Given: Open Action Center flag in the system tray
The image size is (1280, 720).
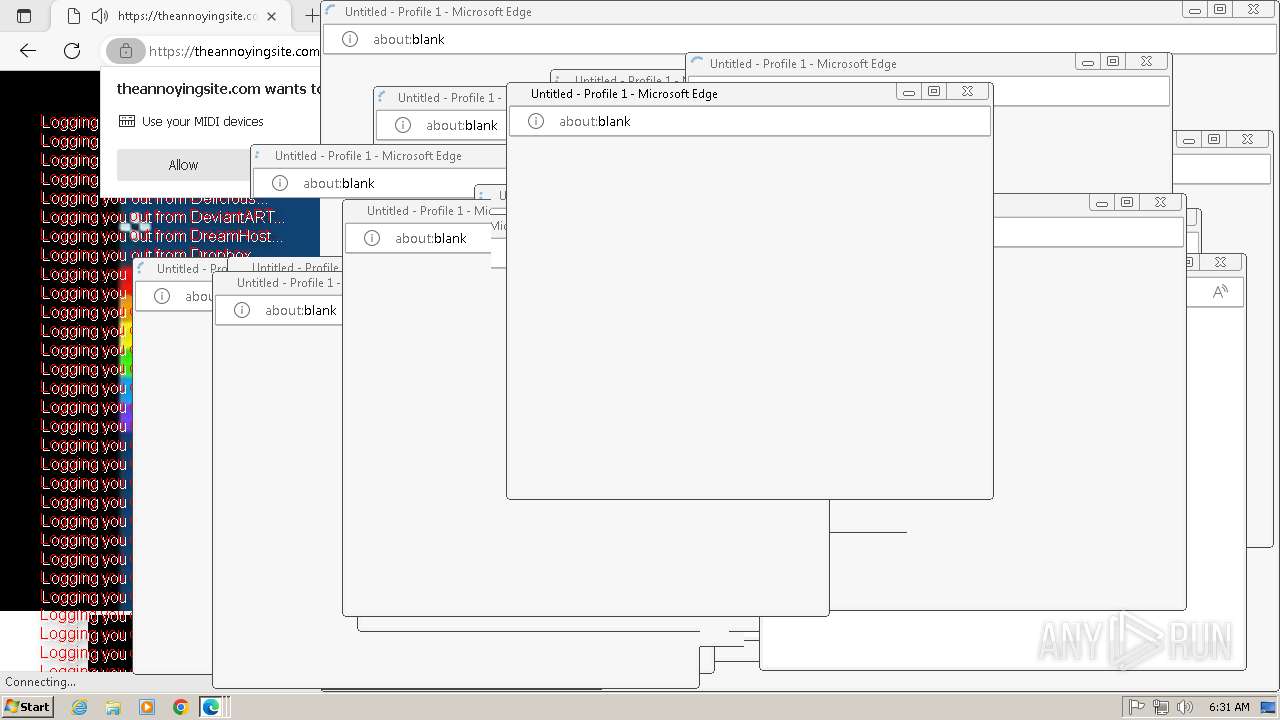Looking at the screenshot, I should 1137,707.
